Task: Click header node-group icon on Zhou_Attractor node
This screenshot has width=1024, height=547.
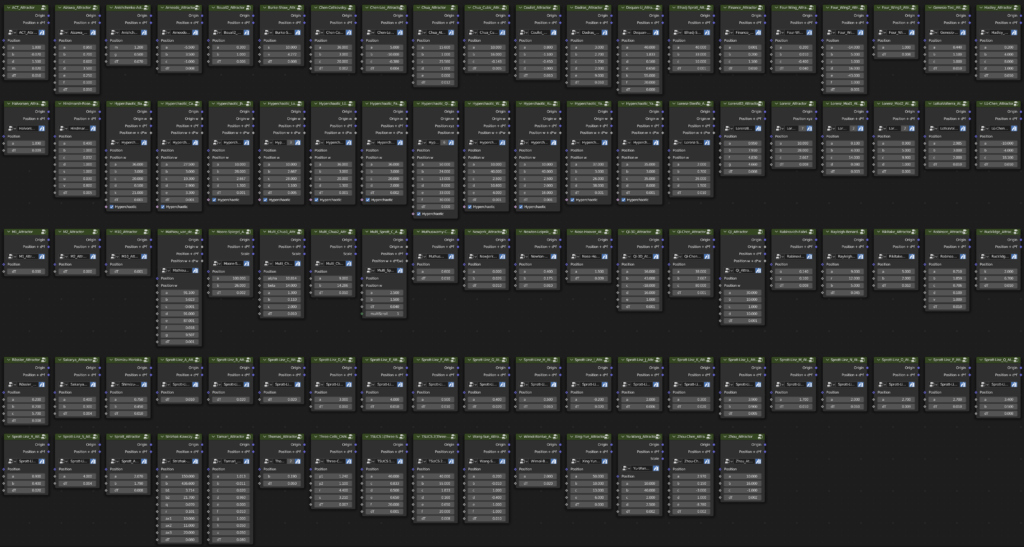Action: 760,437
